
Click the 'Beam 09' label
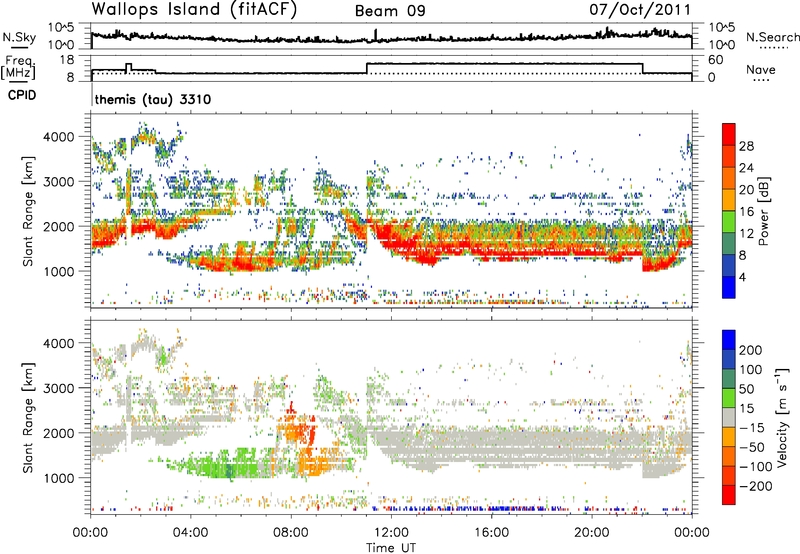click(390, 11)
